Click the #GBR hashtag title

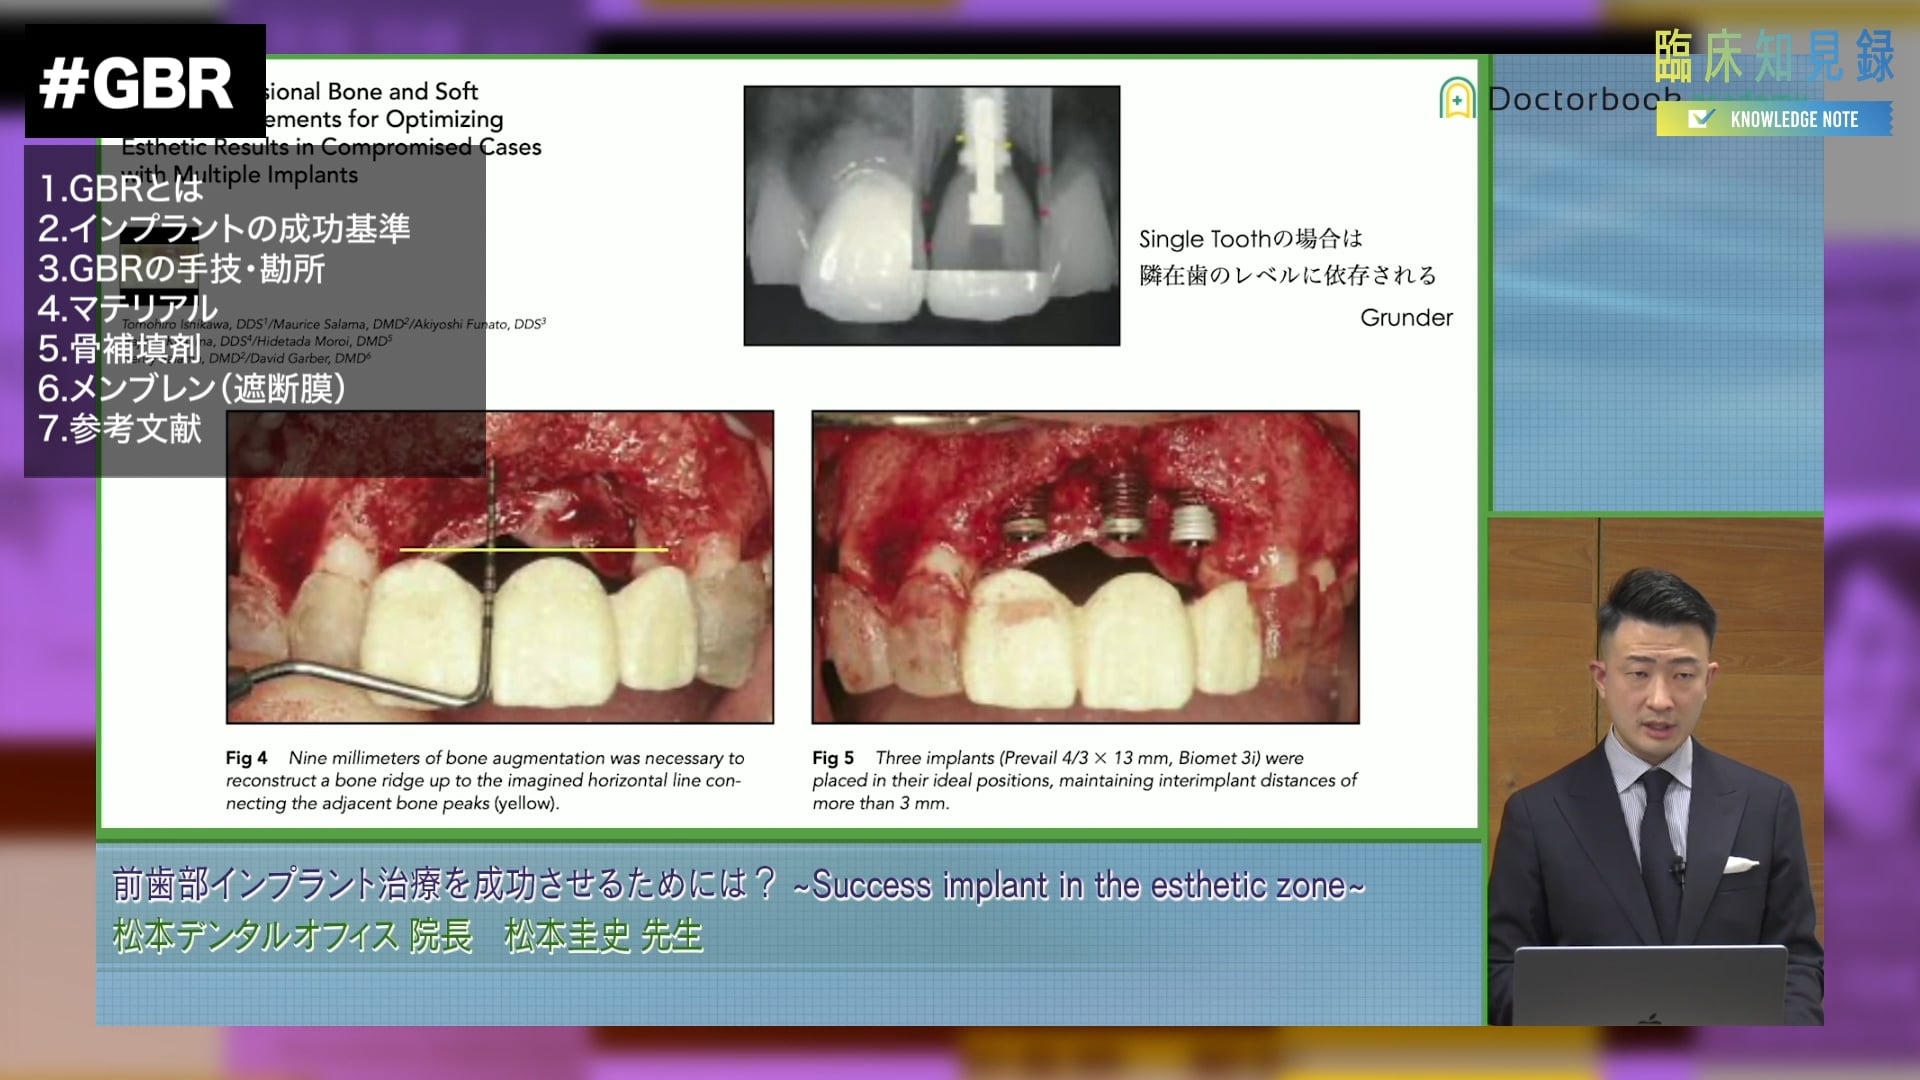[137, 83]
